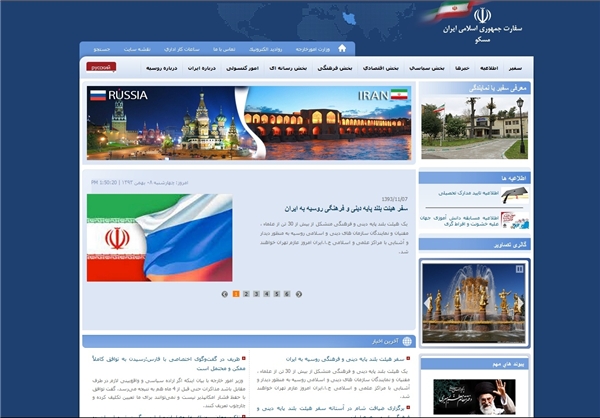Click the Iran emblem logo in header

click(x=482, y=16)
